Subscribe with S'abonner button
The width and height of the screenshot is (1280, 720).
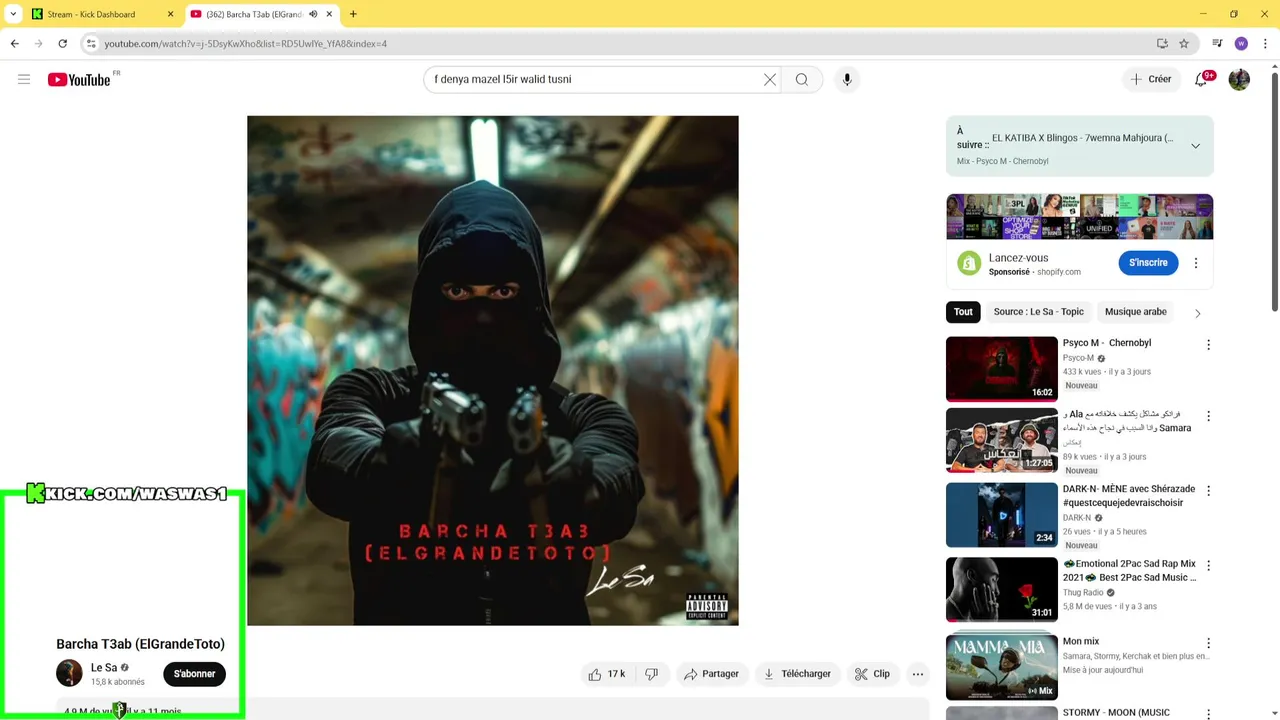click(x=195, y=674)
